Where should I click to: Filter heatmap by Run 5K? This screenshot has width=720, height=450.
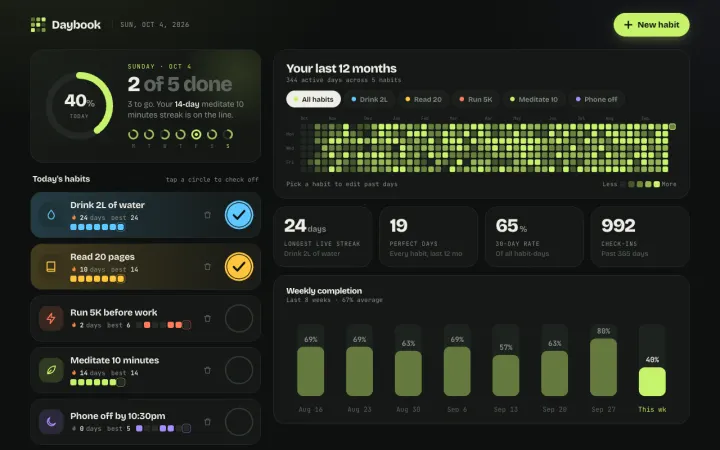(476, 99)
